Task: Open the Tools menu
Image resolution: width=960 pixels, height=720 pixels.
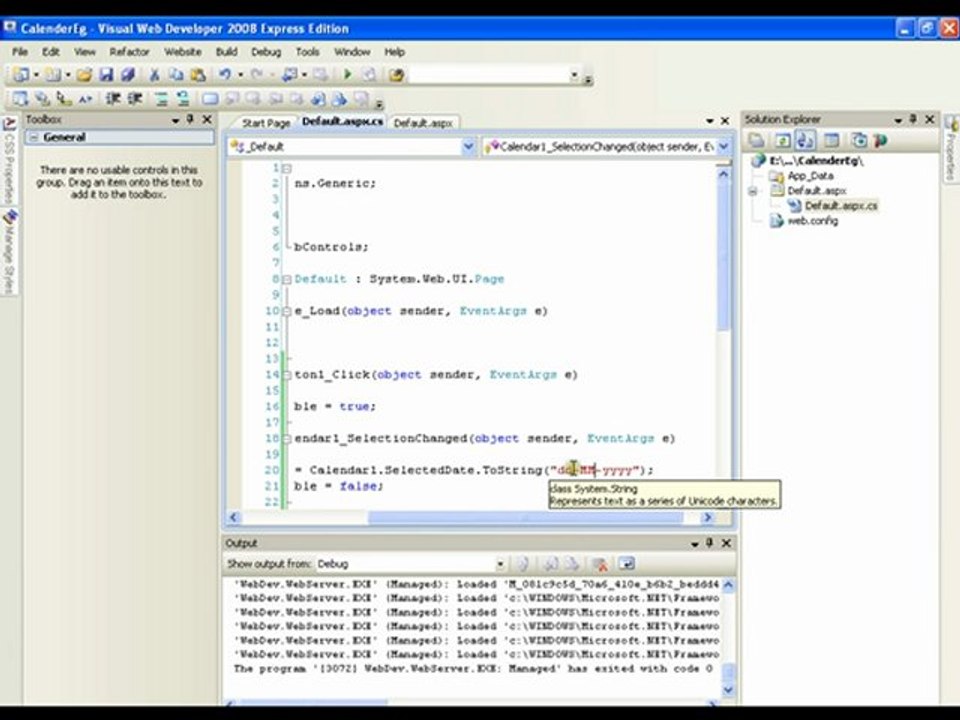Action: click(x=307, y=52)
